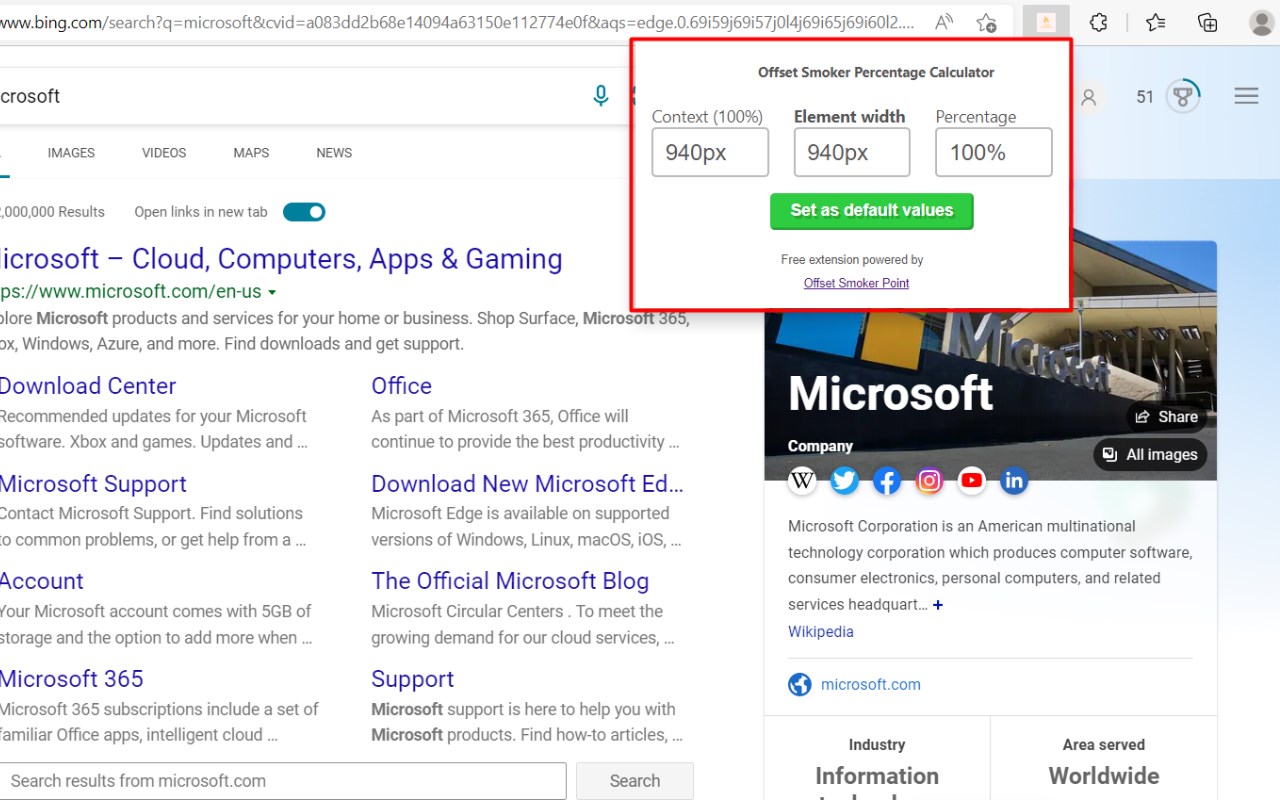Open Microsoft's YouTube channel icon
The width and height of the screenshot is (1280, 800).
pos(971,481)
